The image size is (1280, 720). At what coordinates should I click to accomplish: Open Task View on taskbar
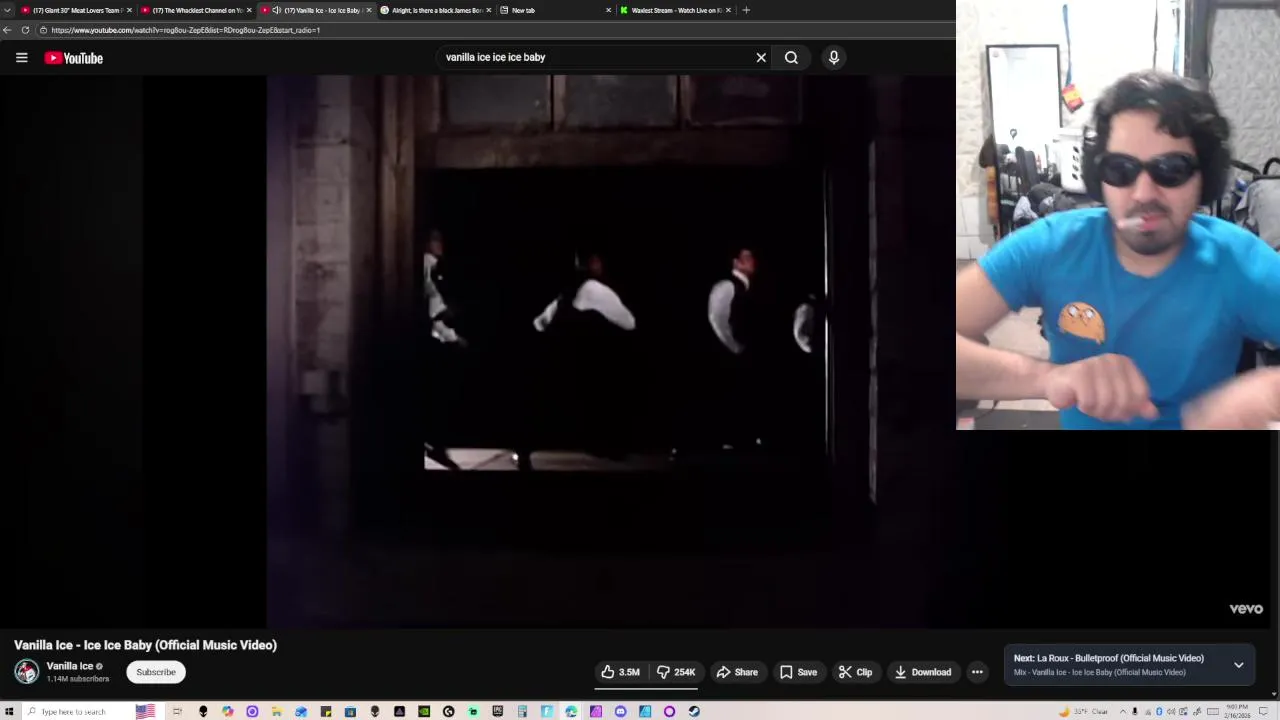tap(177, 712)
